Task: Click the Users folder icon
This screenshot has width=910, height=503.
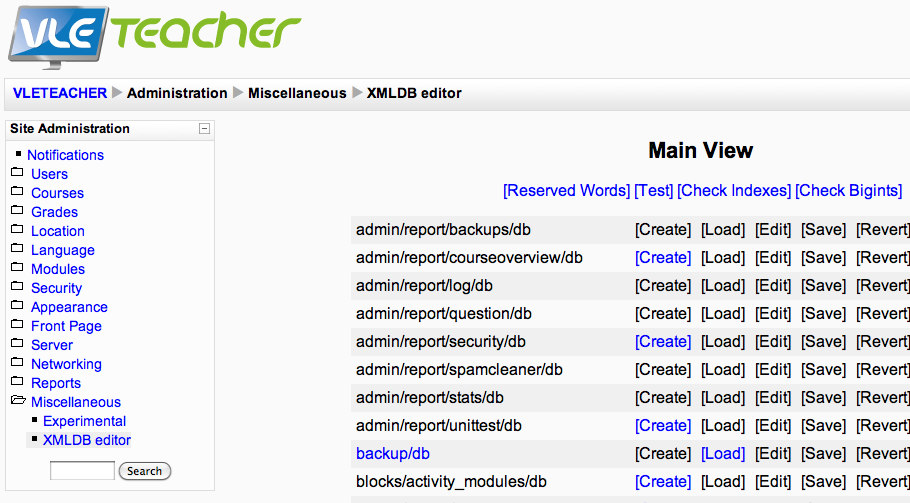Action: click(x=17, y=173)
